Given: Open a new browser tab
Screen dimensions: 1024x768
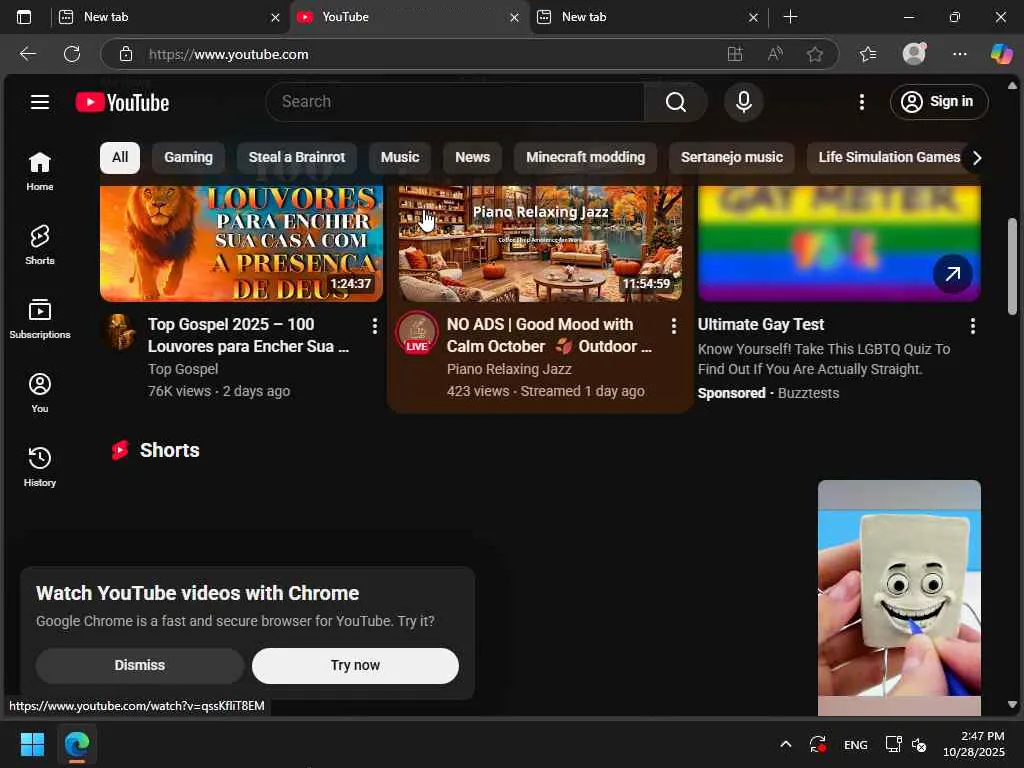Looking at the screenshot, I should [x=790, y=17].
